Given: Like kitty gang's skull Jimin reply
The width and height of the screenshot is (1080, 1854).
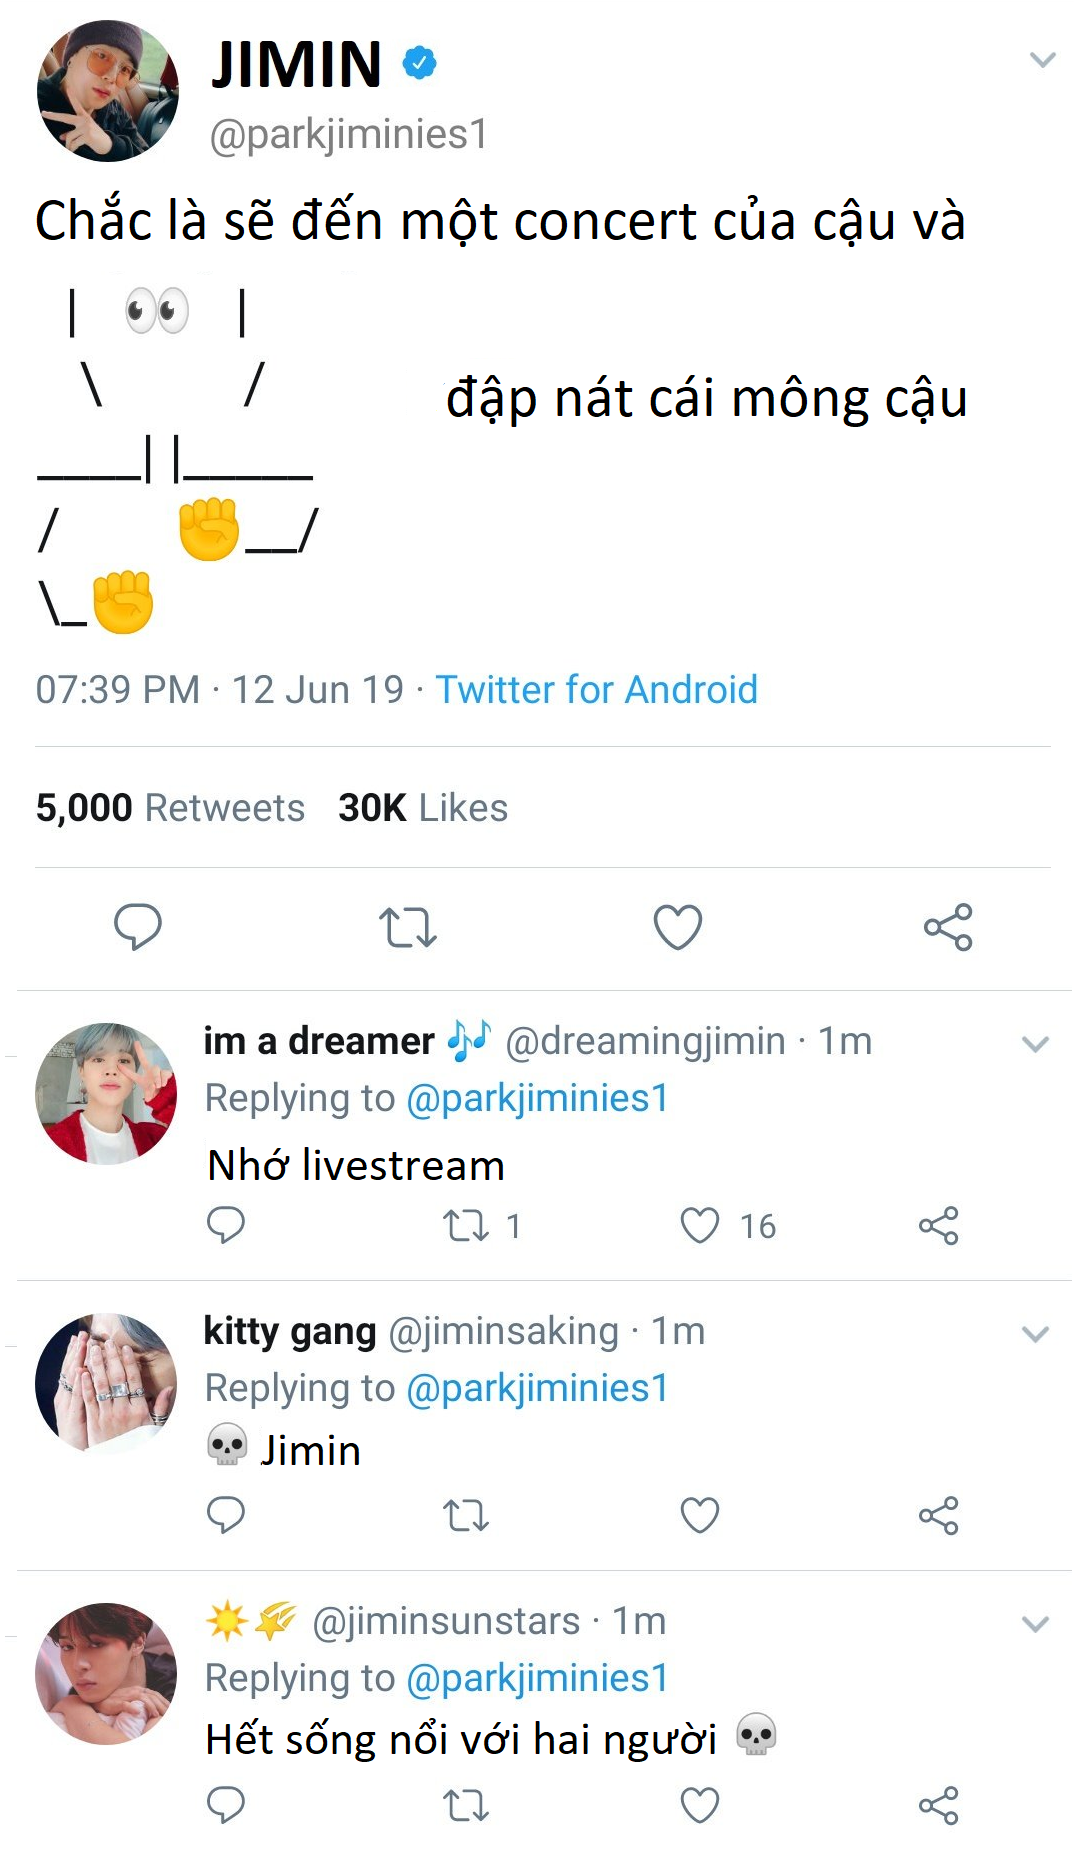Looking at the screenshot, I should click(700, 1515).
